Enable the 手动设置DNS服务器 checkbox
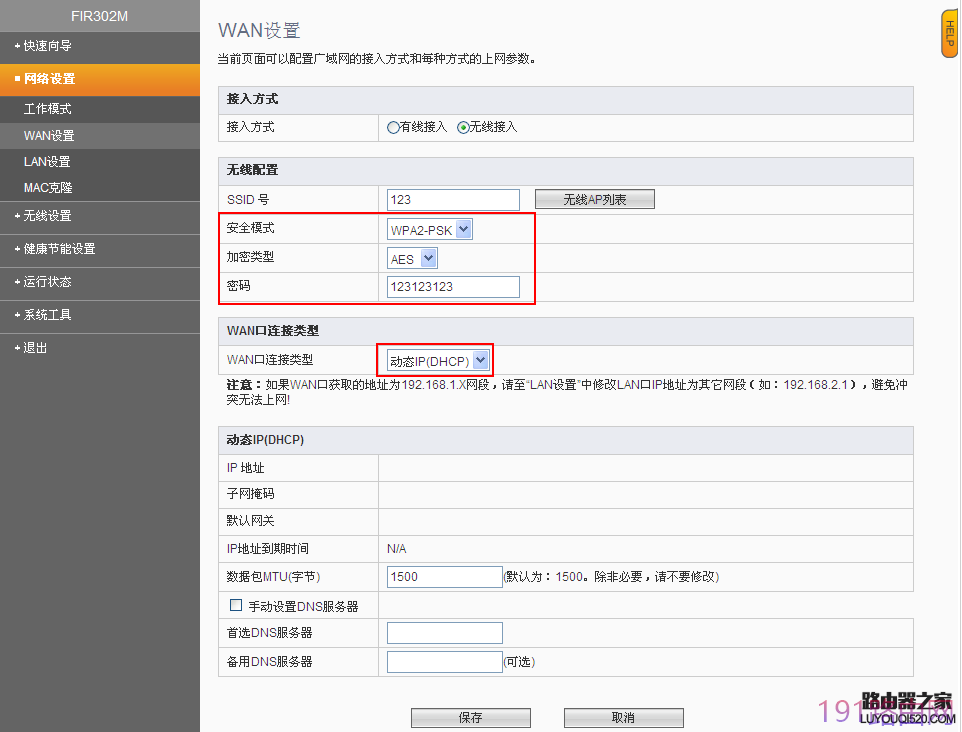 click(x=236, y=606)
